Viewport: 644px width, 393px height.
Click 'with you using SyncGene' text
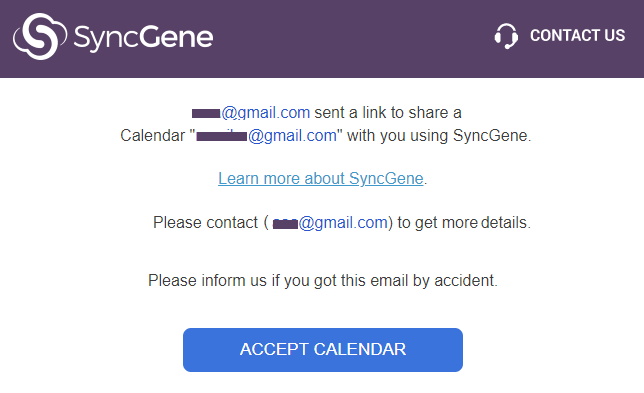[437, 136]
